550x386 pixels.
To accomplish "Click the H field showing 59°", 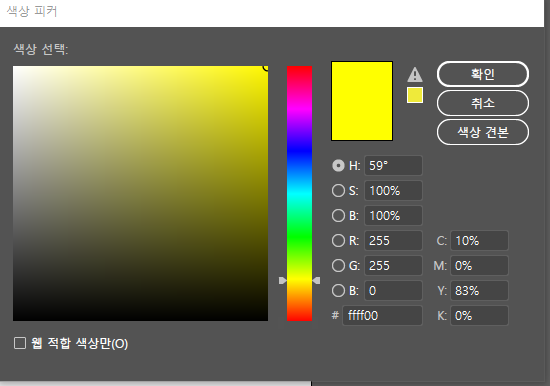I will click(x=393, y=166).
